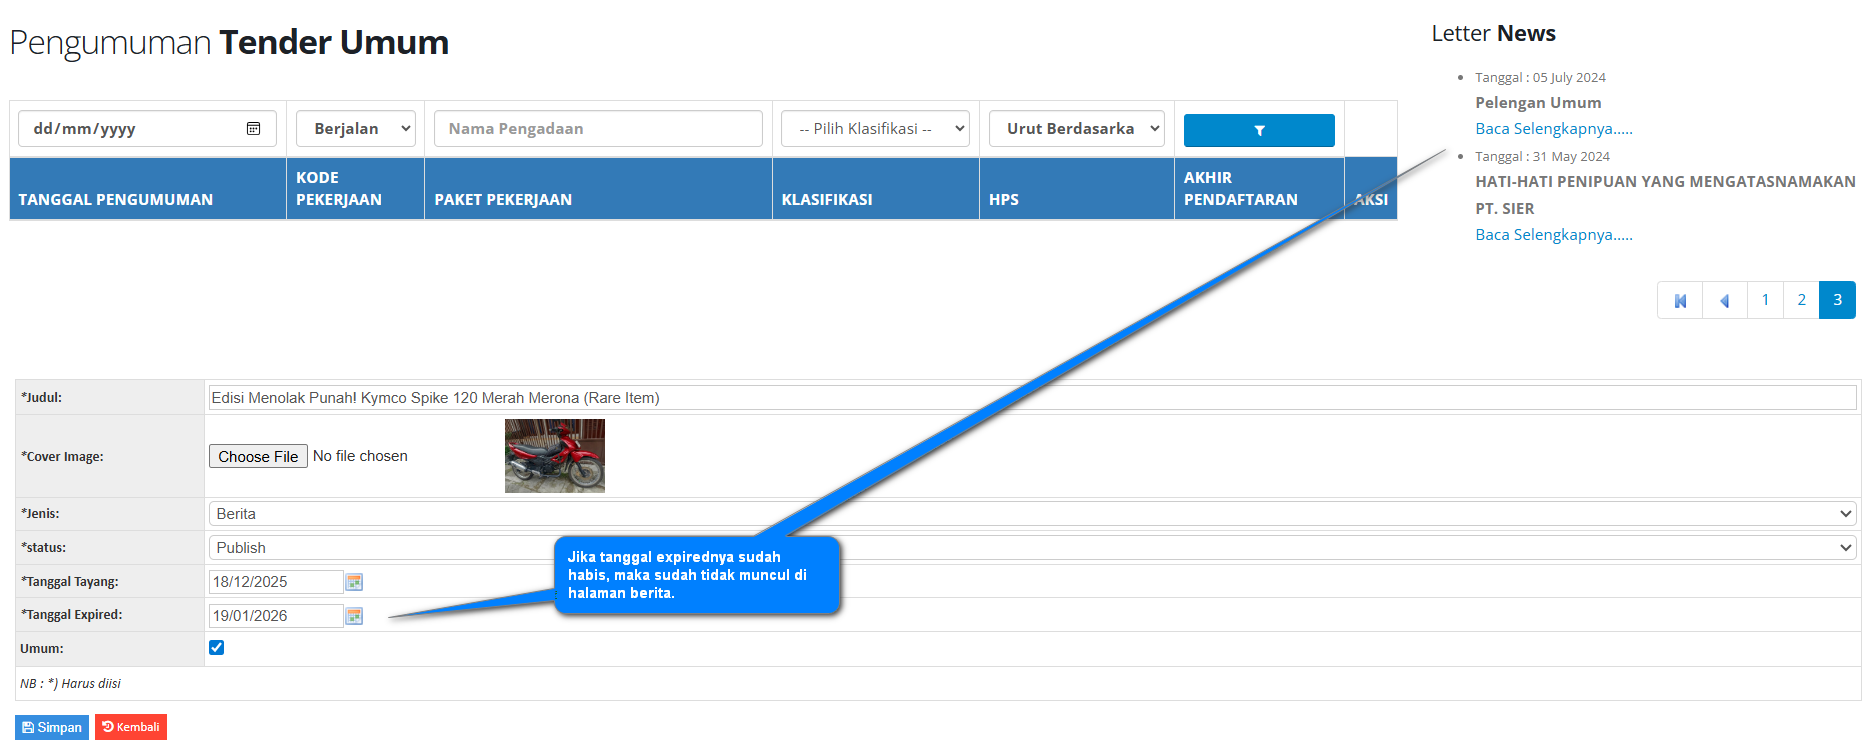Uncheck the Umum checkbox
Screen dimensions: 1875x746
point(217,648)
